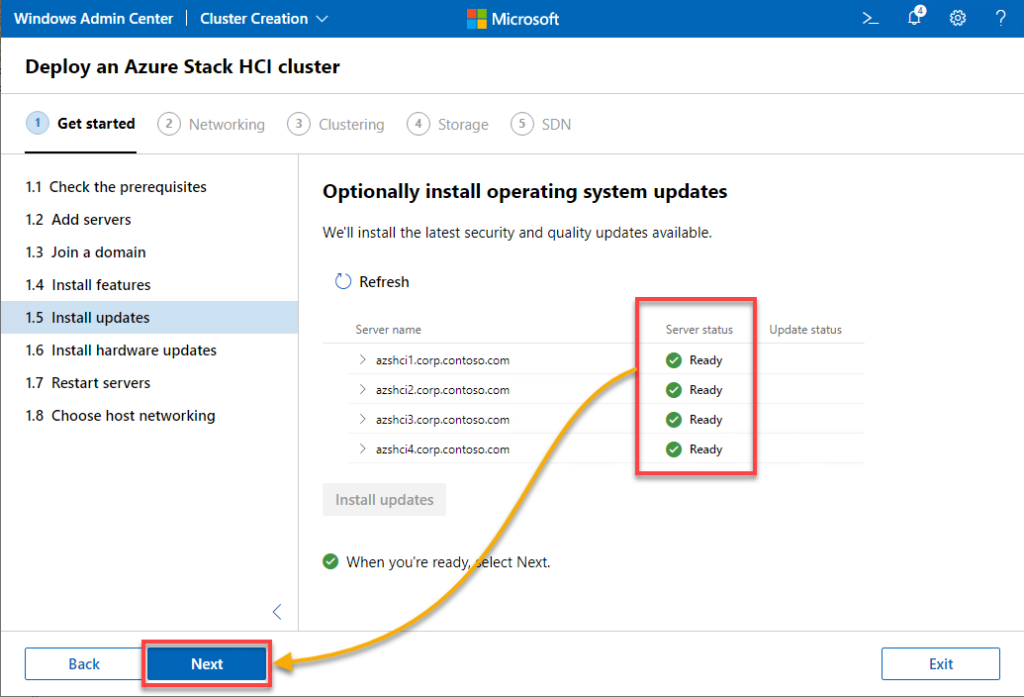
Task: Expand the azshci4.corp.contoso.com row
Action: (x=362, y=450)
